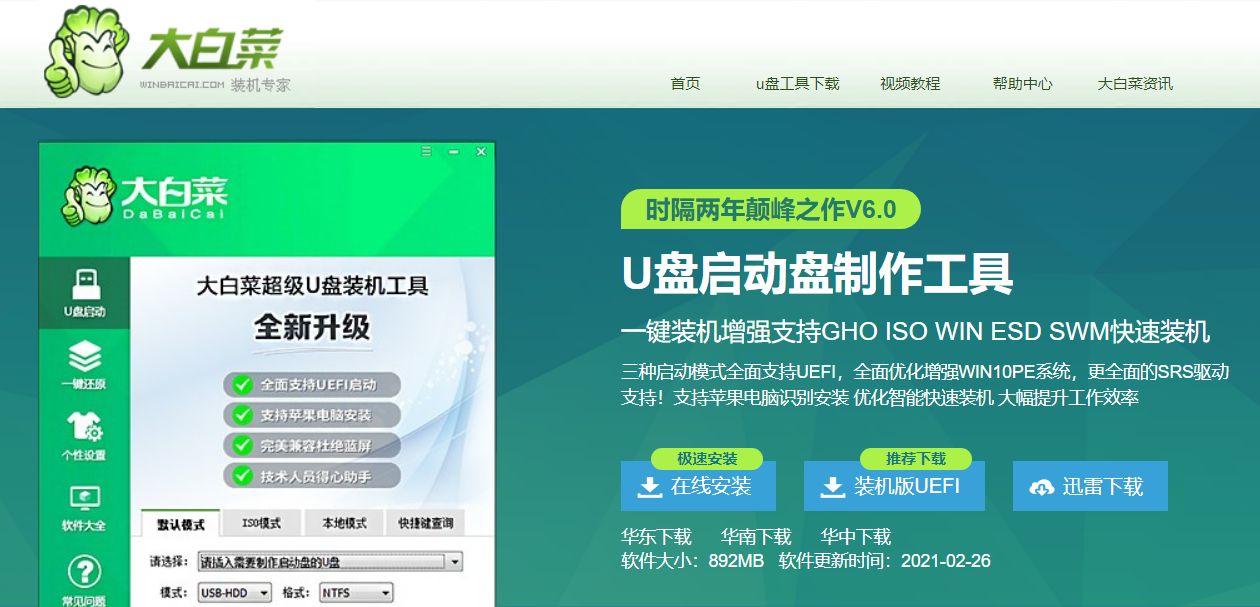Screen dimensions: 1260x607
Task: Expand the NTFS format dropdown
Action: click(x=354, y=593)
